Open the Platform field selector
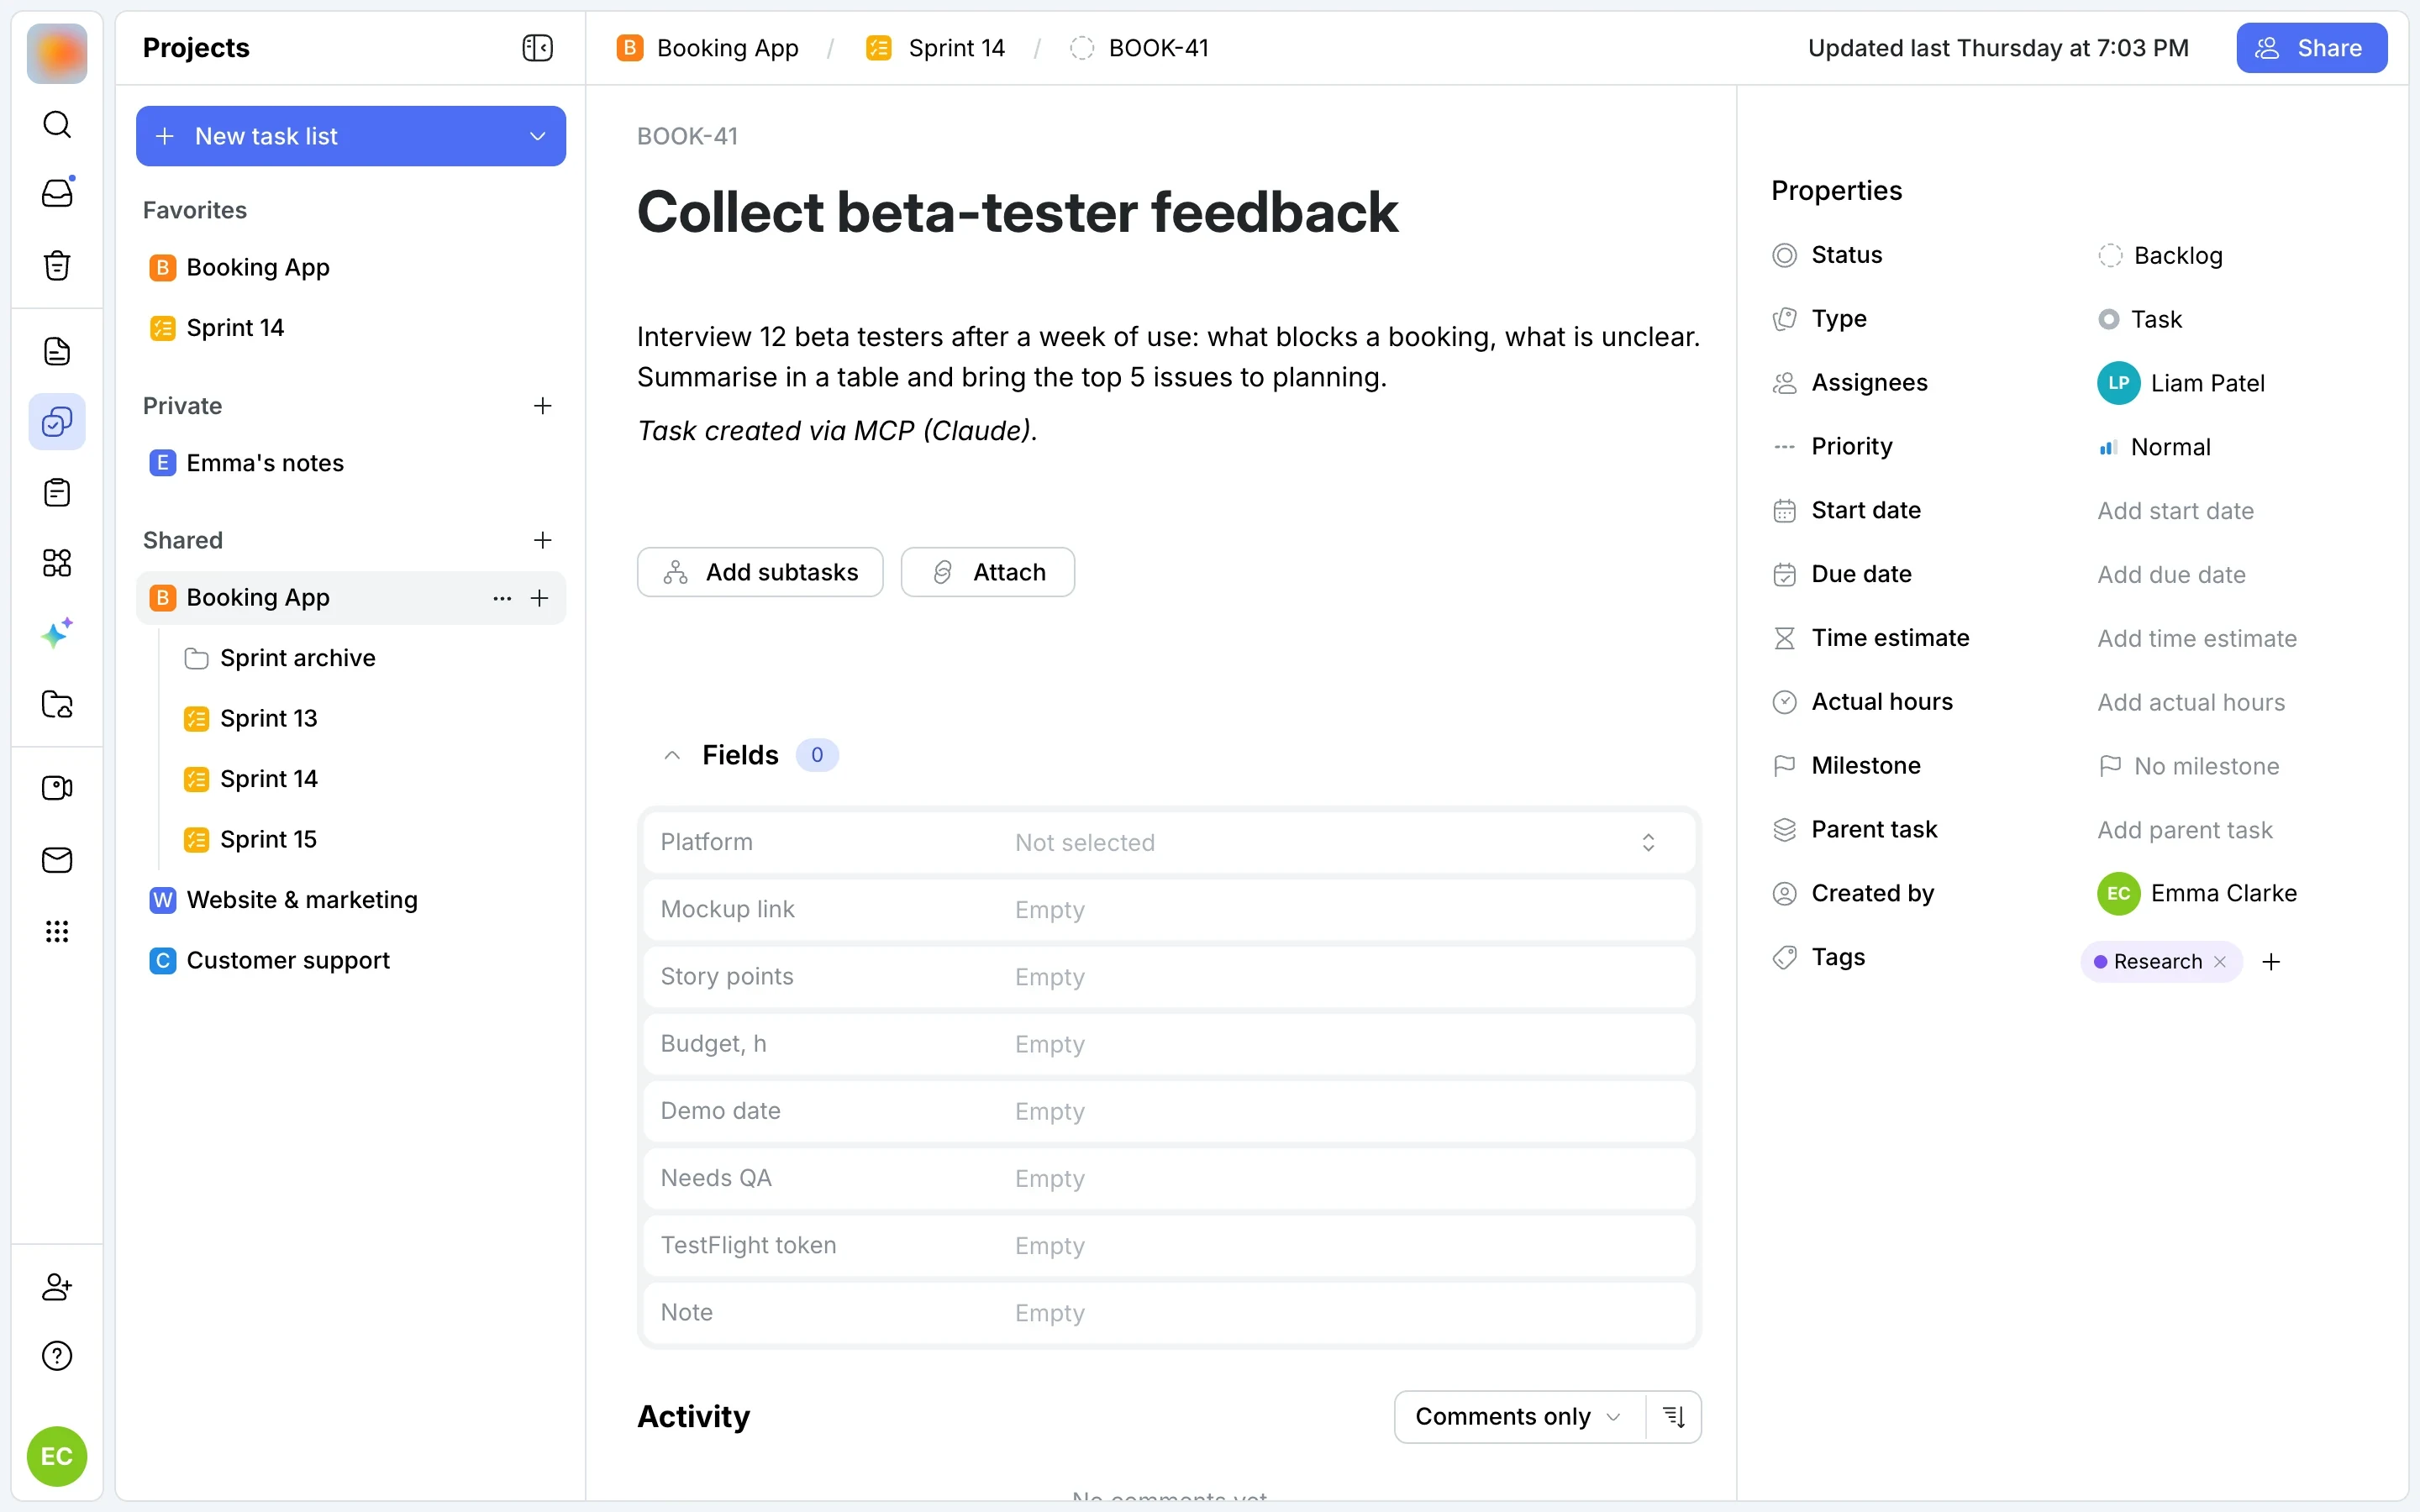 [x=1169, y=842]
